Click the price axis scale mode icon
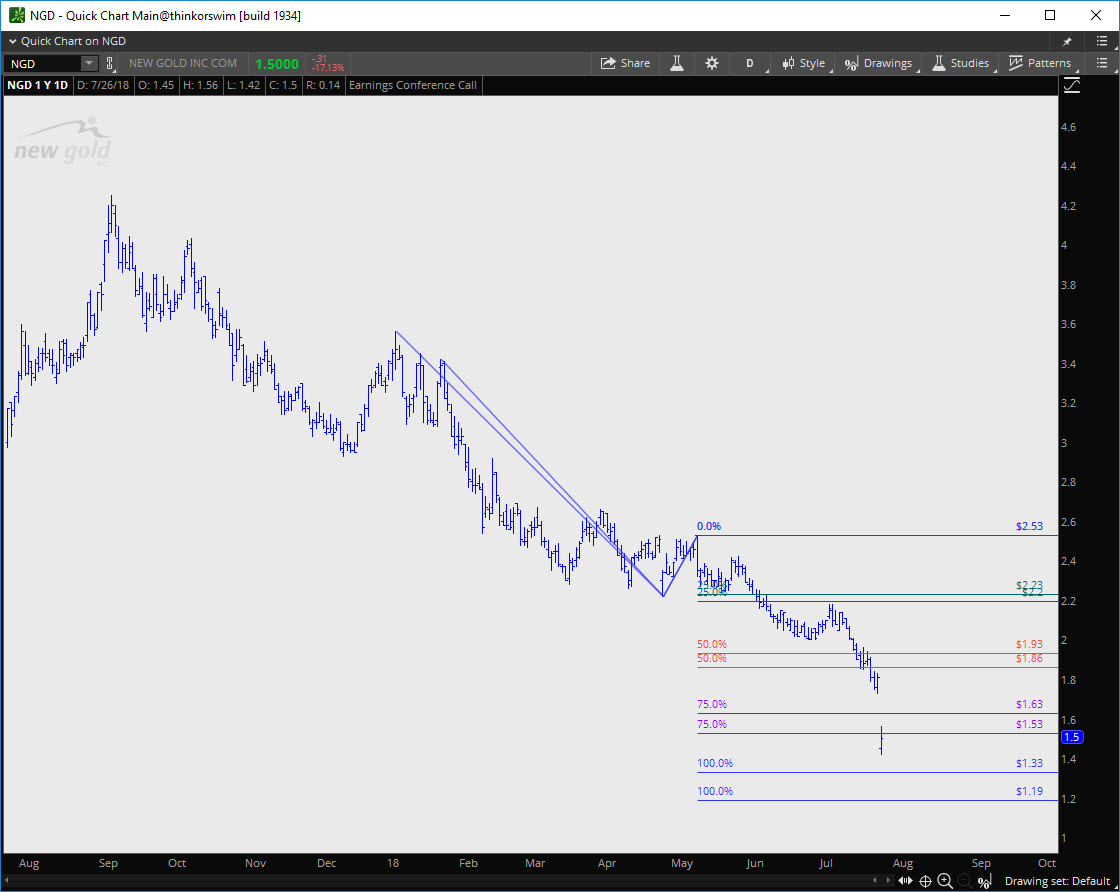Viewport: 1120px width, 892px height. pos(1072,86)
